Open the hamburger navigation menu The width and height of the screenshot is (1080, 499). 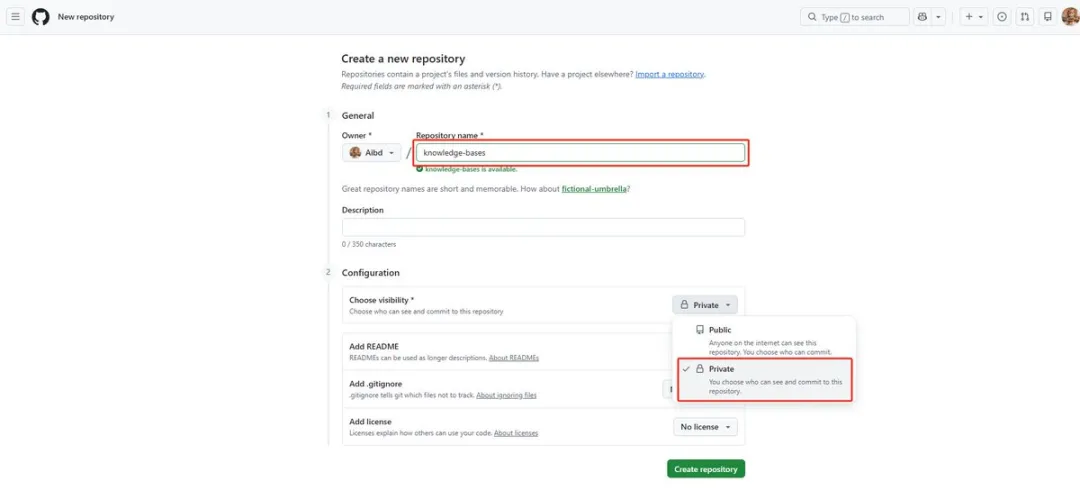(15, 17)
